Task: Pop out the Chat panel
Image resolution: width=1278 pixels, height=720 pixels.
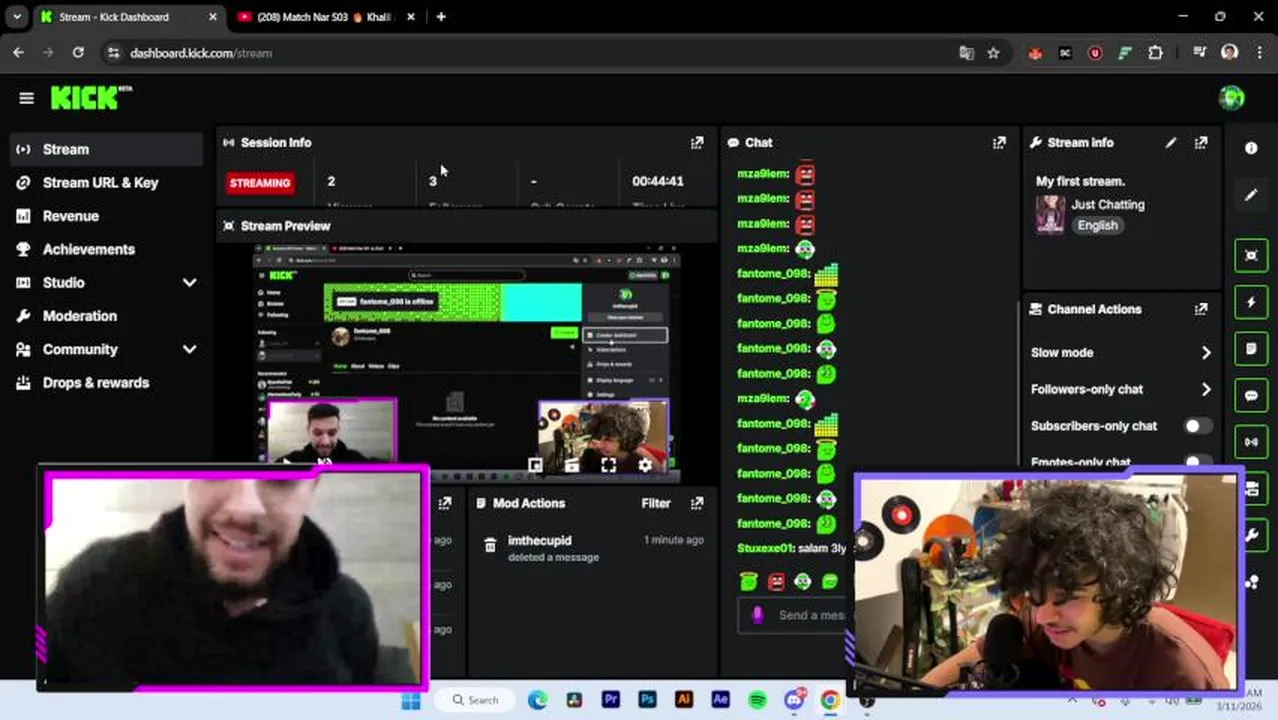Action: coord(999,143)
